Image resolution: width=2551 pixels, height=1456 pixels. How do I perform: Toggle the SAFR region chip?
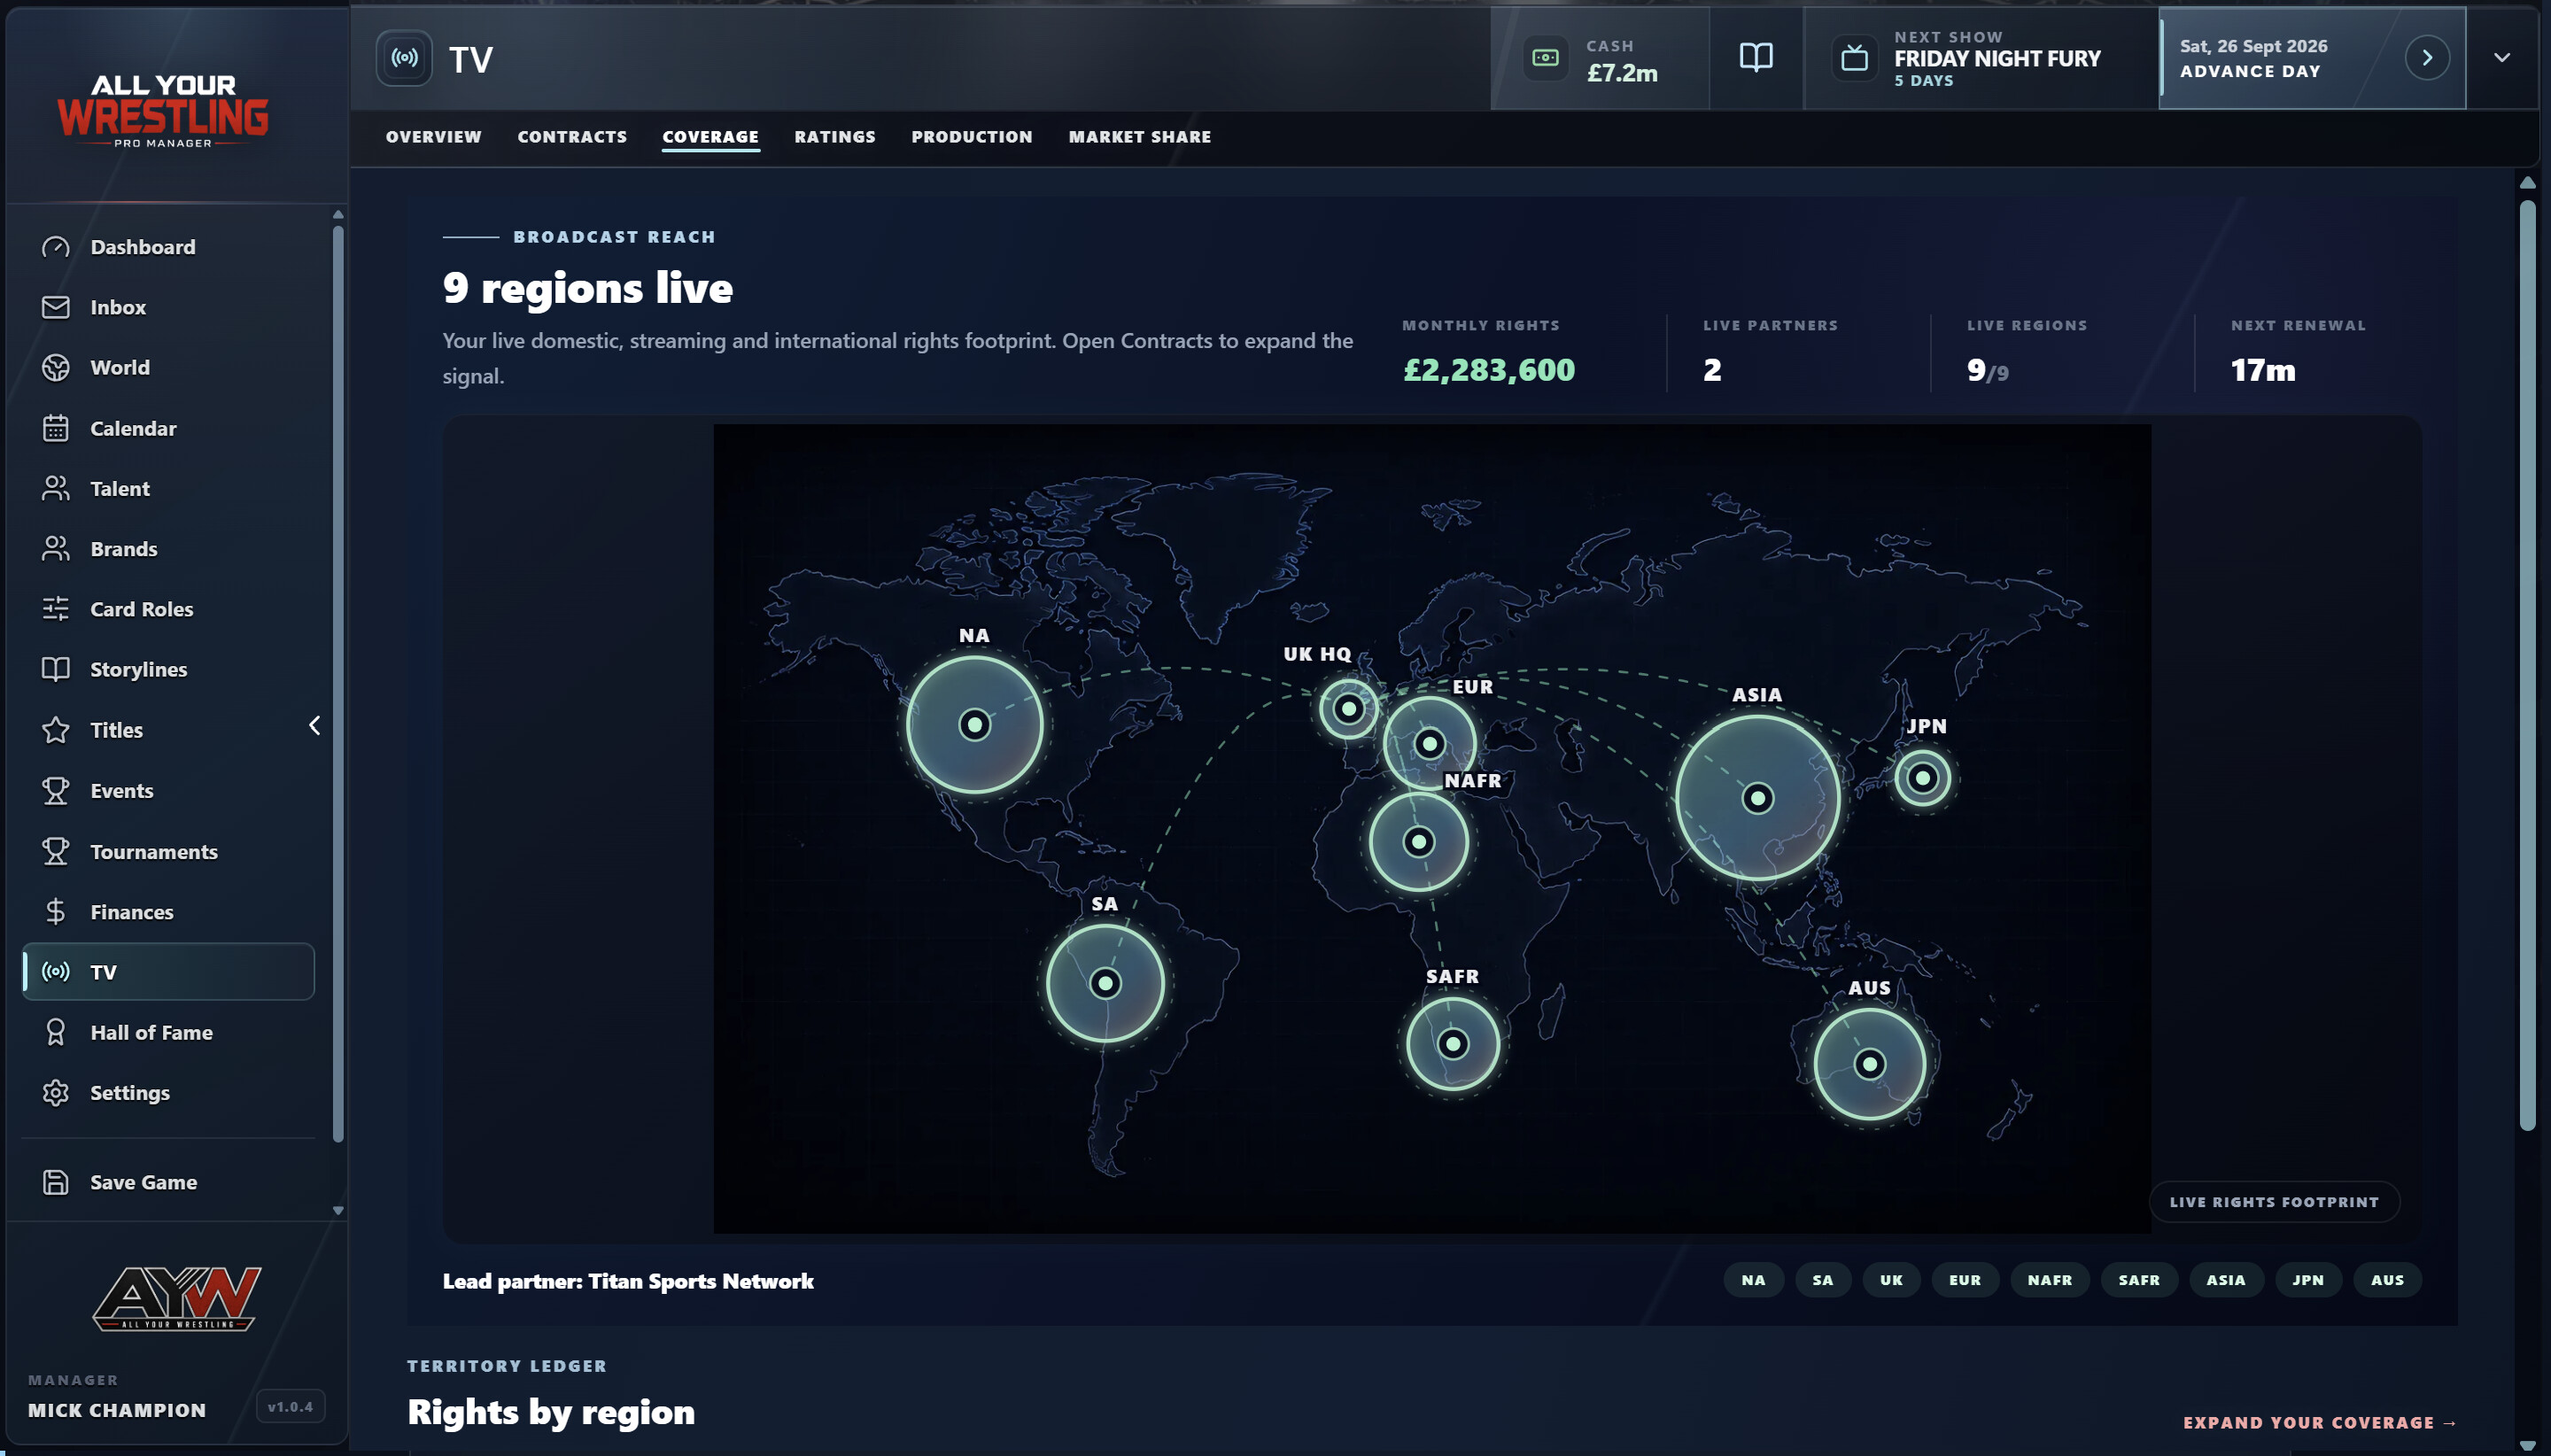(x=2138, y=1280)
